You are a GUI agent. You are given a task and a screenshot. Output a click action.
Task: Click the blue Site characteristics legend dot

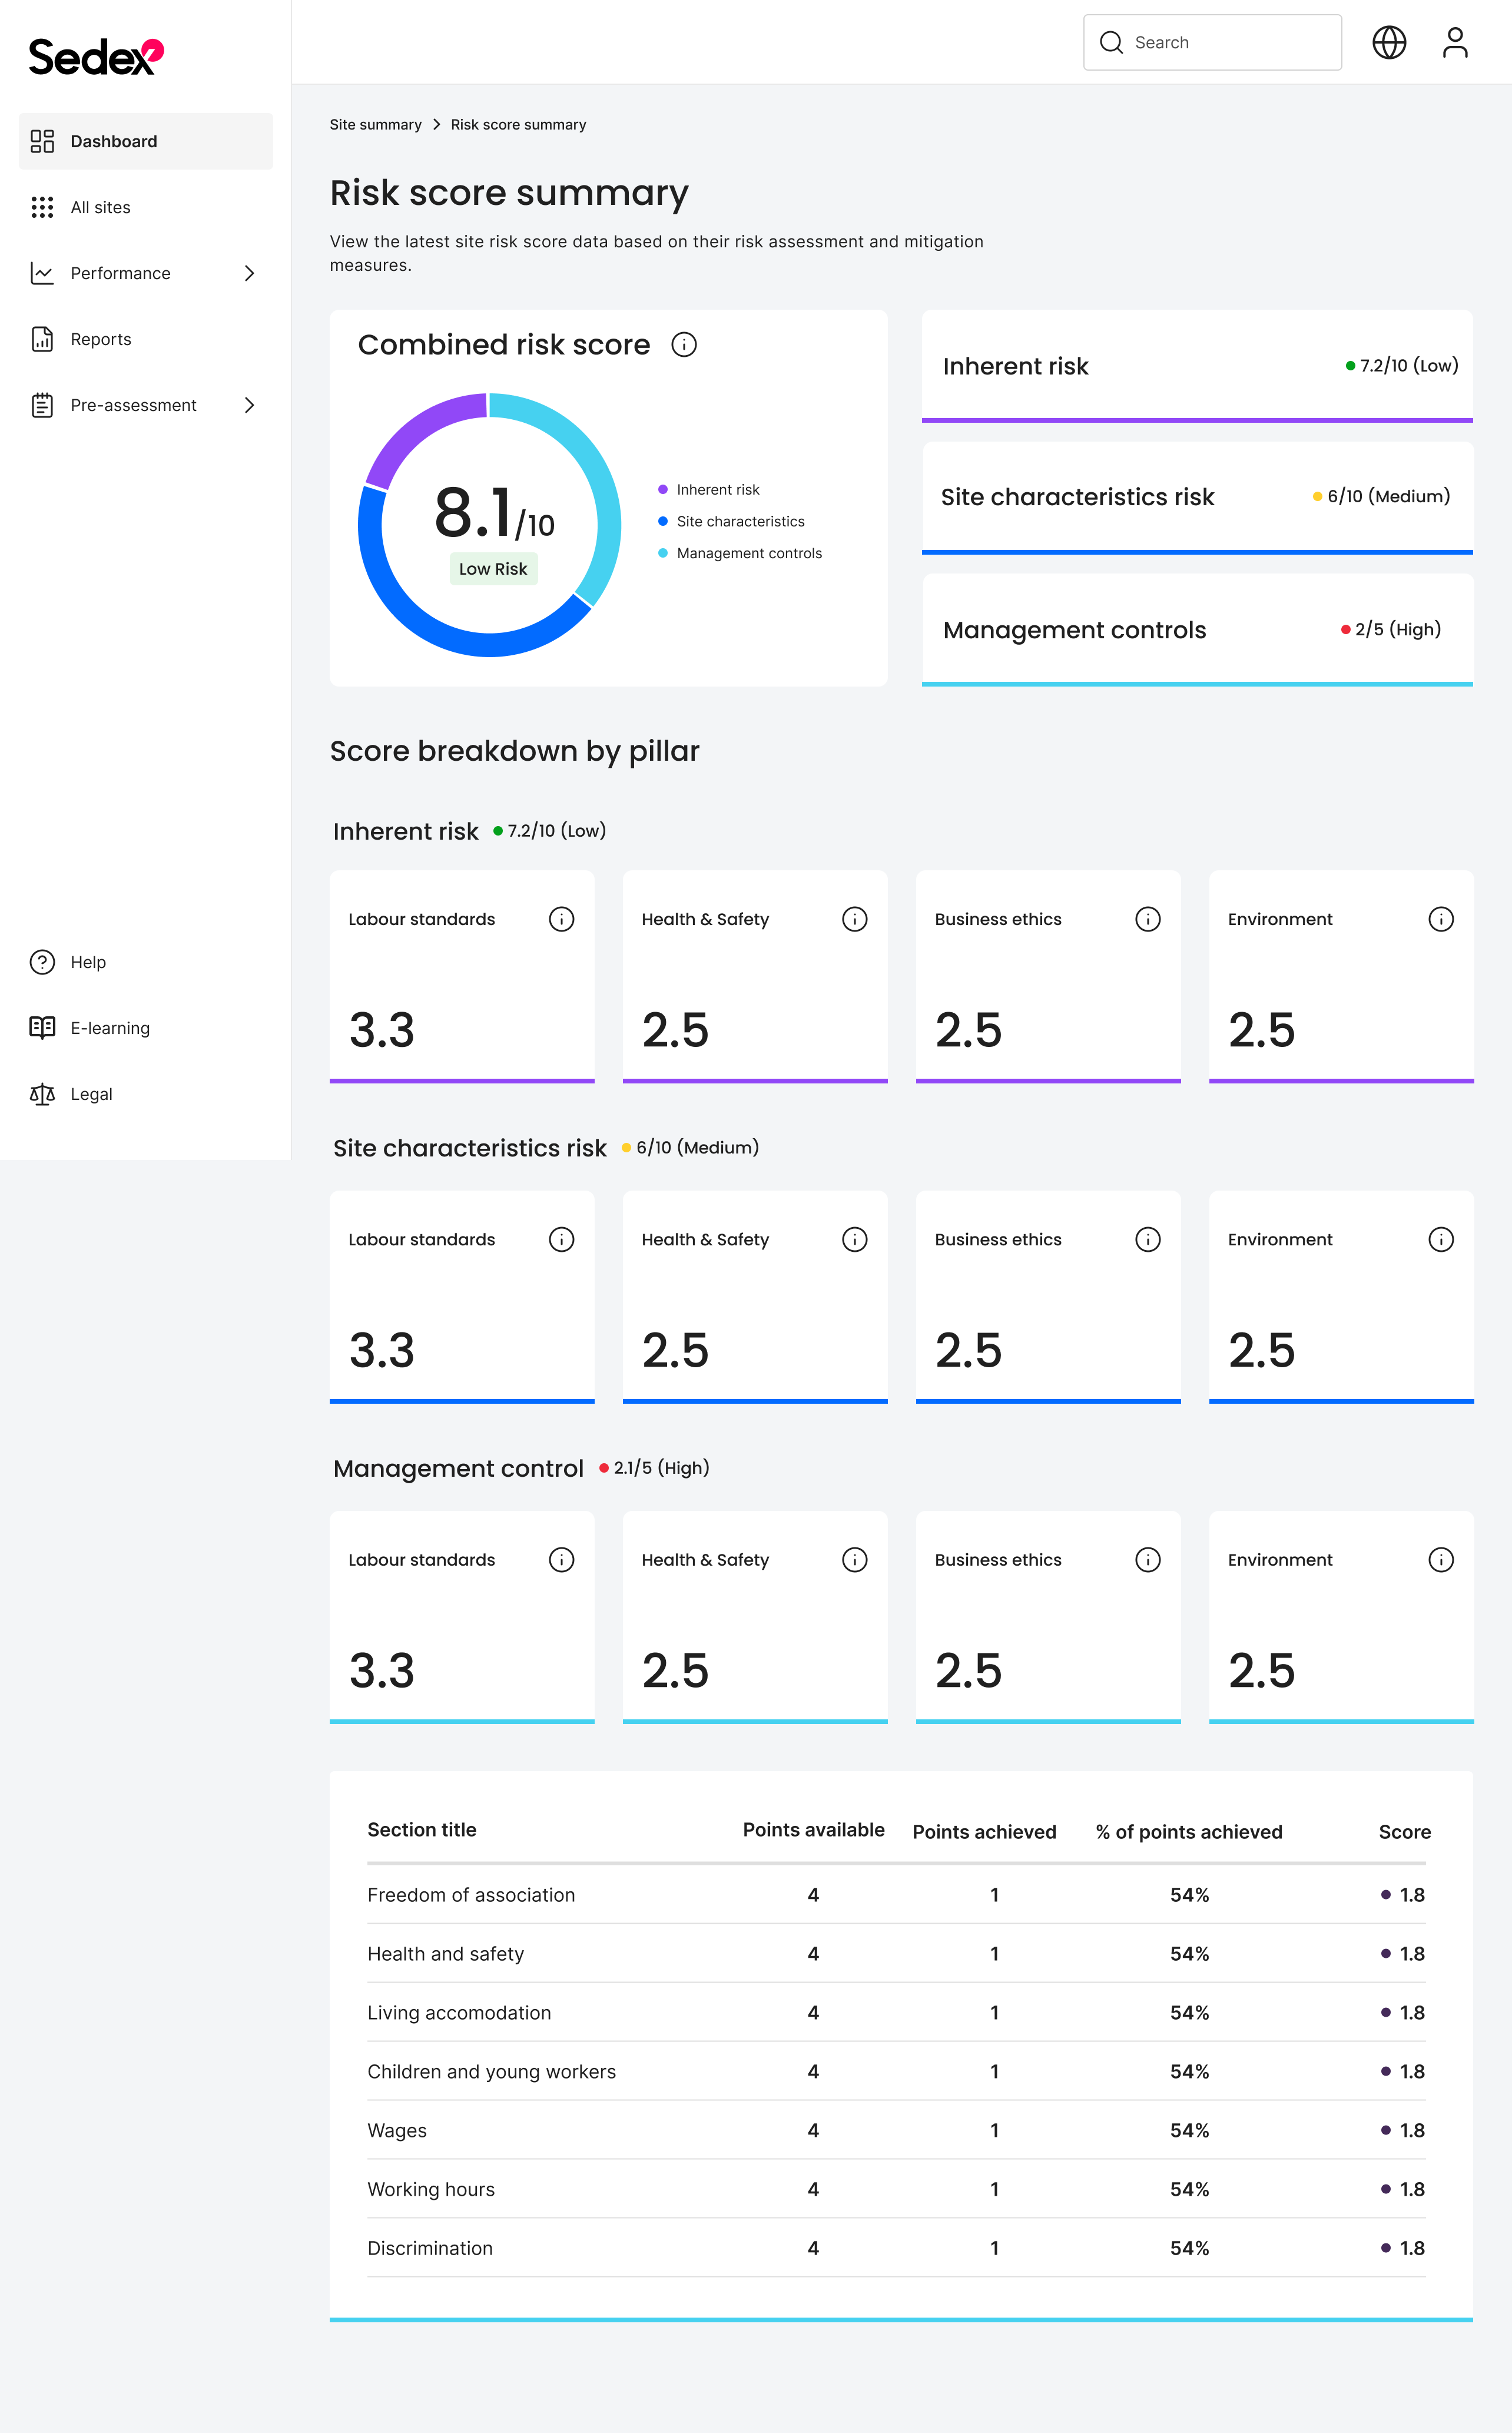coord(662,521)
